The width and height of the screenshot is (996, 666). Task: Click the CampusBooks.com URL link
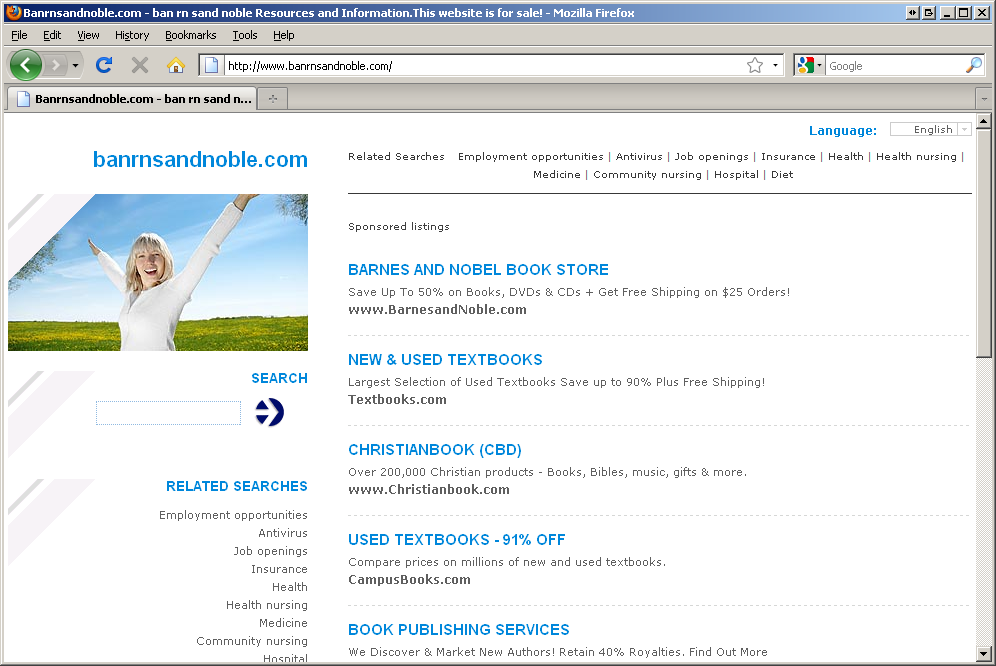(409, 580)
